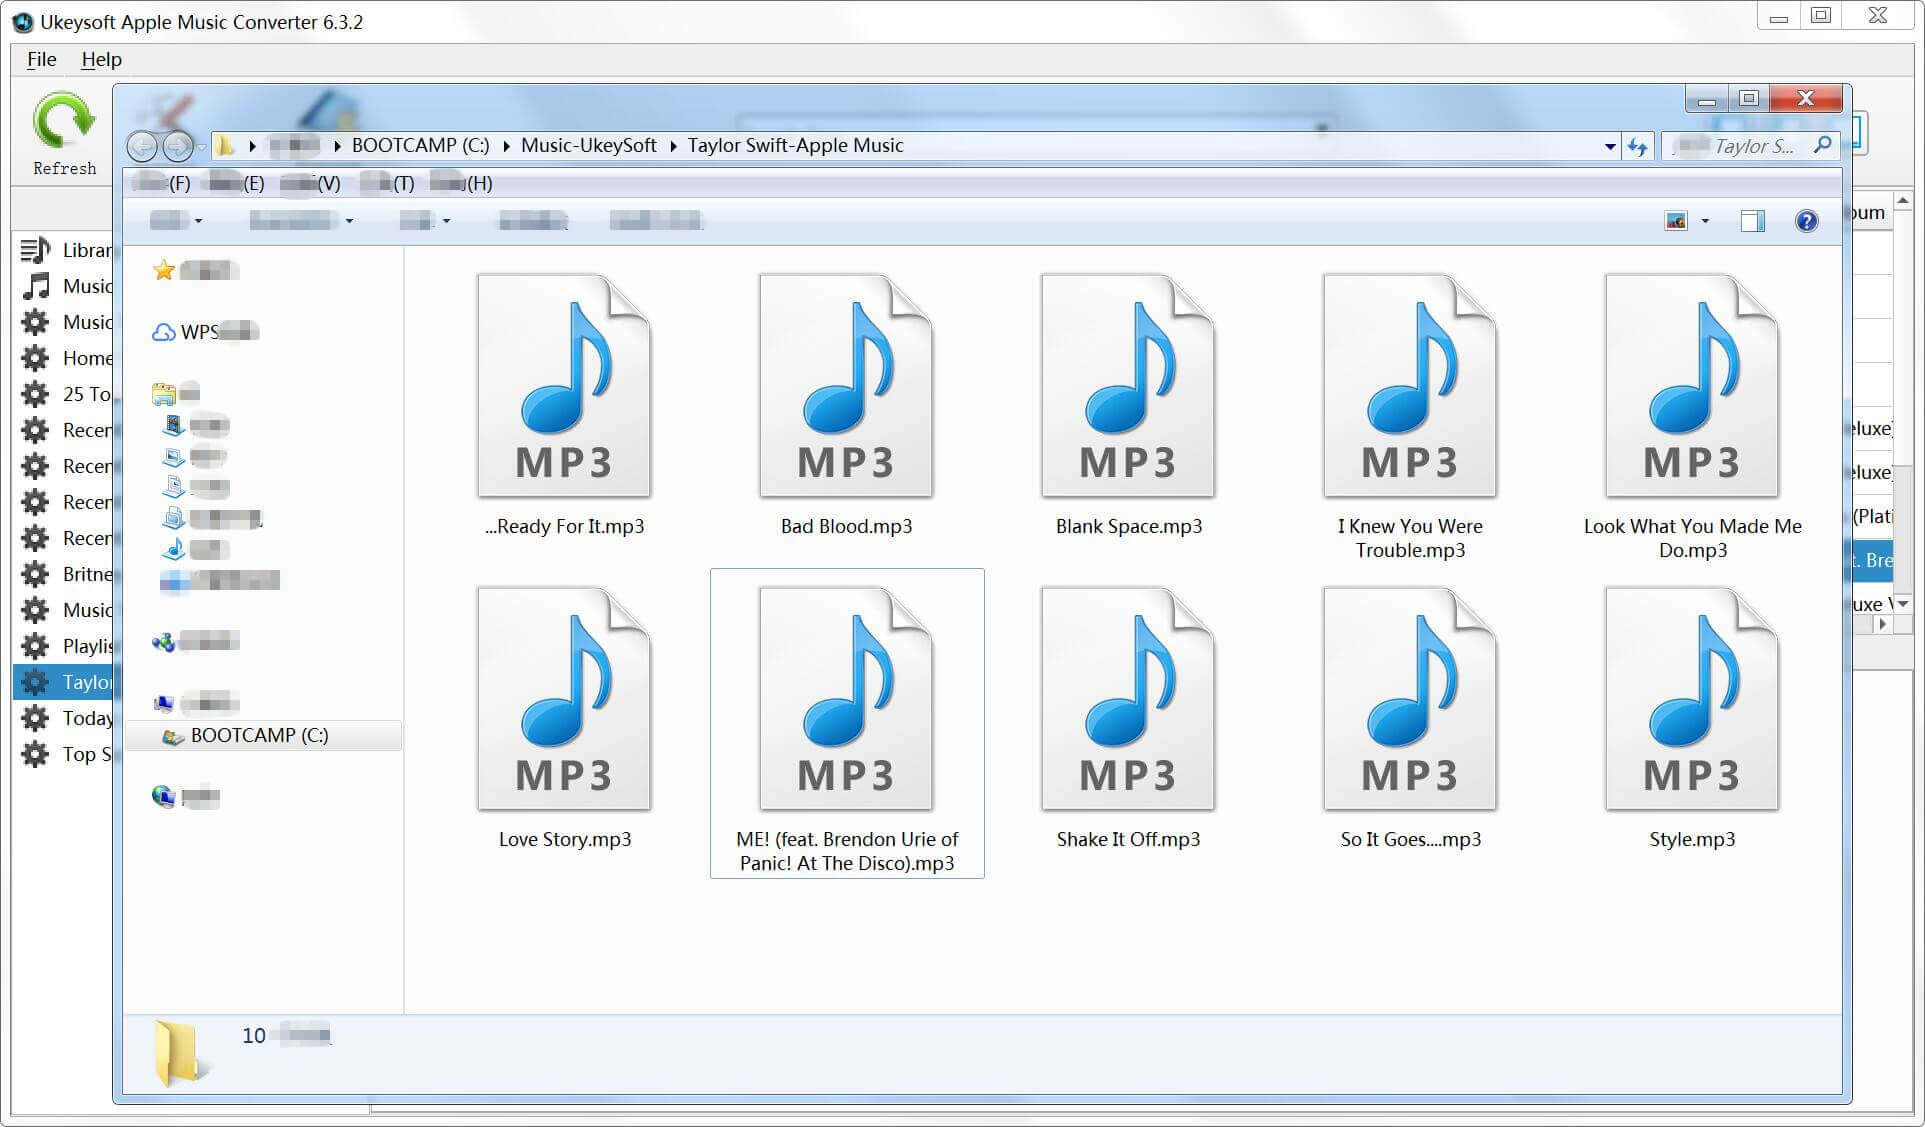Select the So It Goes....mp3 file icon

point(1410,699)
